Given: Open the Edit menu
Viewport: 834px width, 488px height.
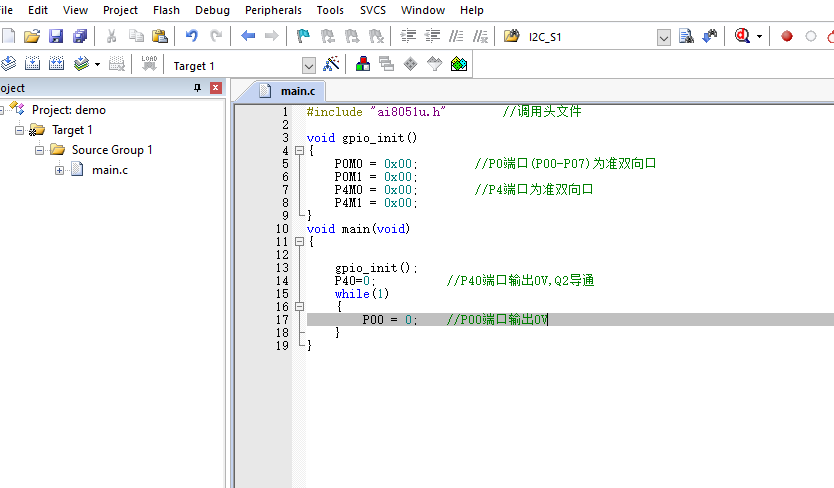Looking at the screenshot, I should [x=38, y=10].
